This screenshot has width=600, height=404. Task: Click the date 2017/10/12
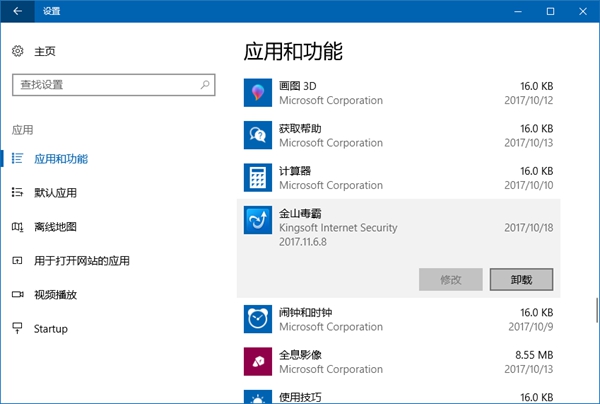(x=529, y=100)
